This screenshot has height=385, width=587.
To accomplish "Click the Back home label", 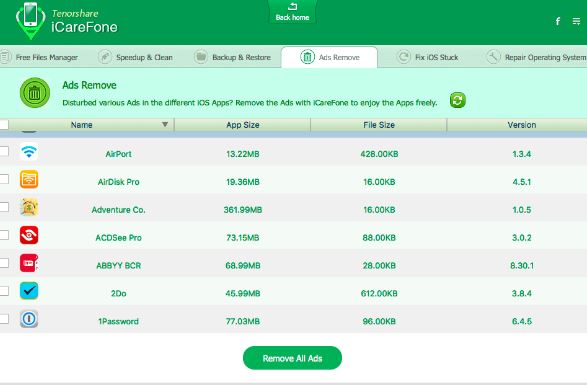I will point(292,17).
